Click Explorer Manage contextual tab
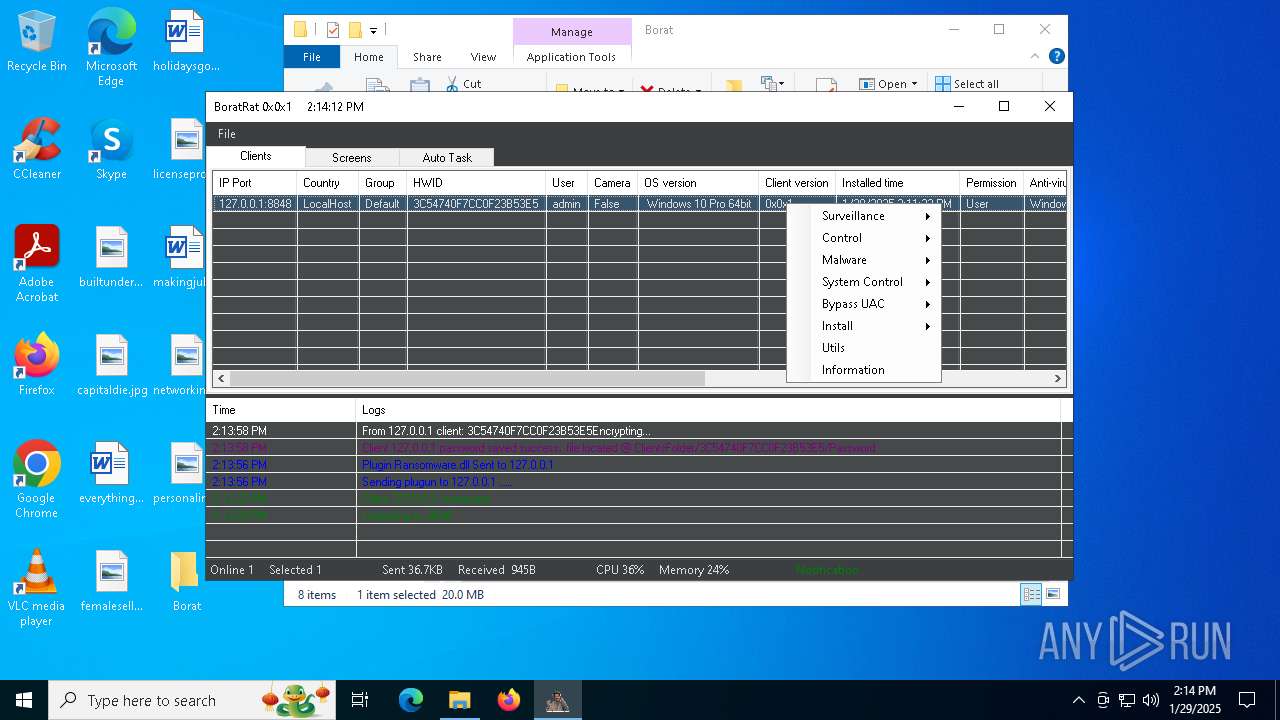The height and width of the screenshot is (720, 1280). 572,32
